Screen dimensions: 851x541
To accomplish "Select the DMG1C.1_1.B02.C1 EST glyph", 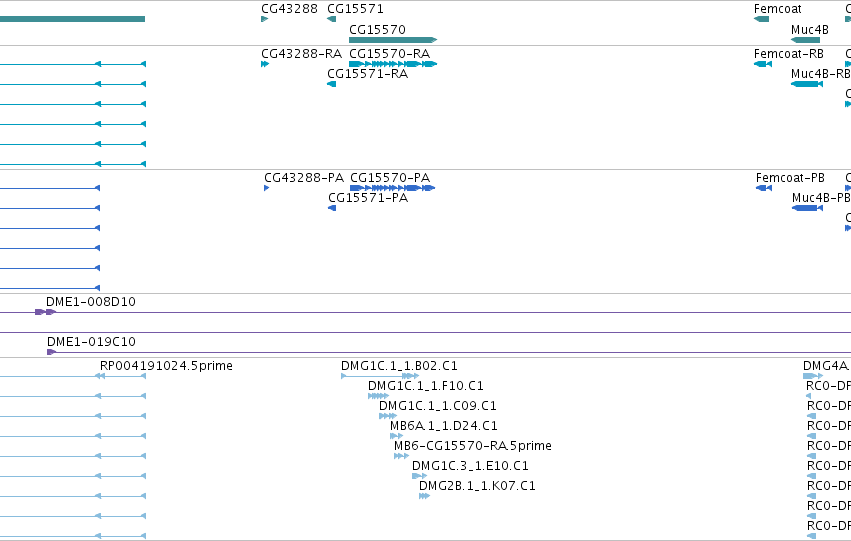I will (x=380, y=376).
